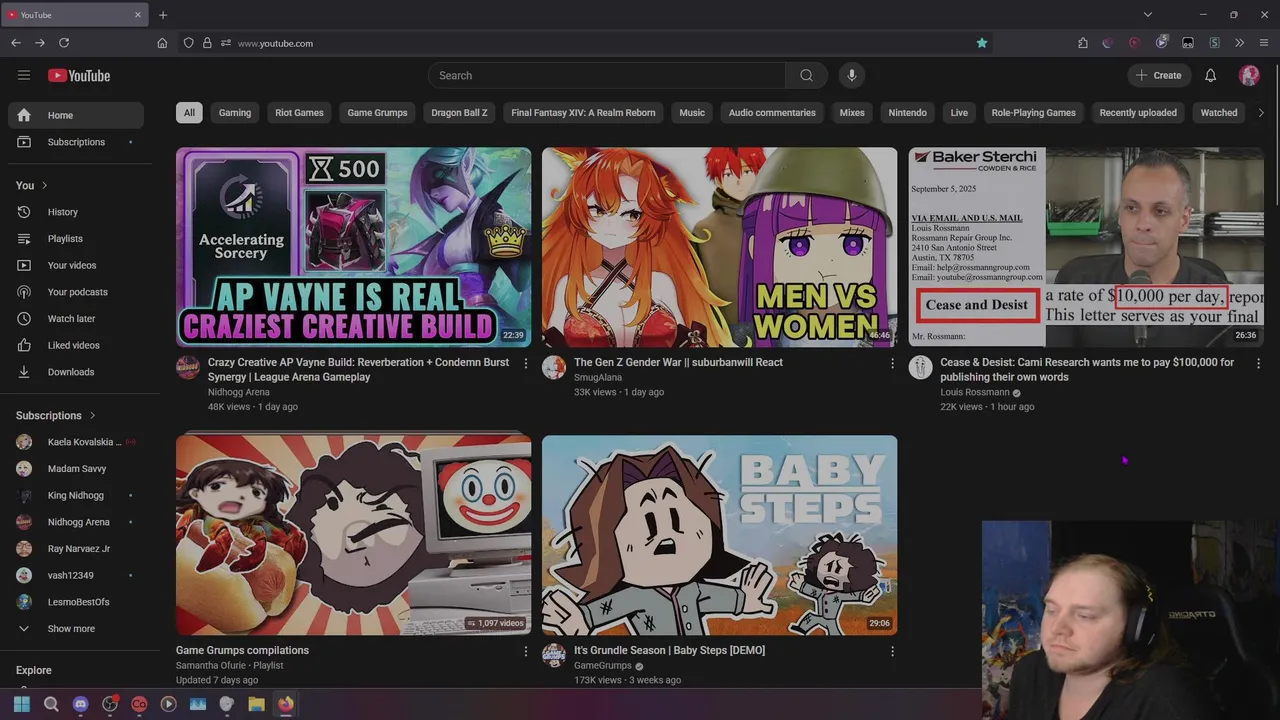
Task: Expand the Subscriptions section heading
Action: coord(56,415)
